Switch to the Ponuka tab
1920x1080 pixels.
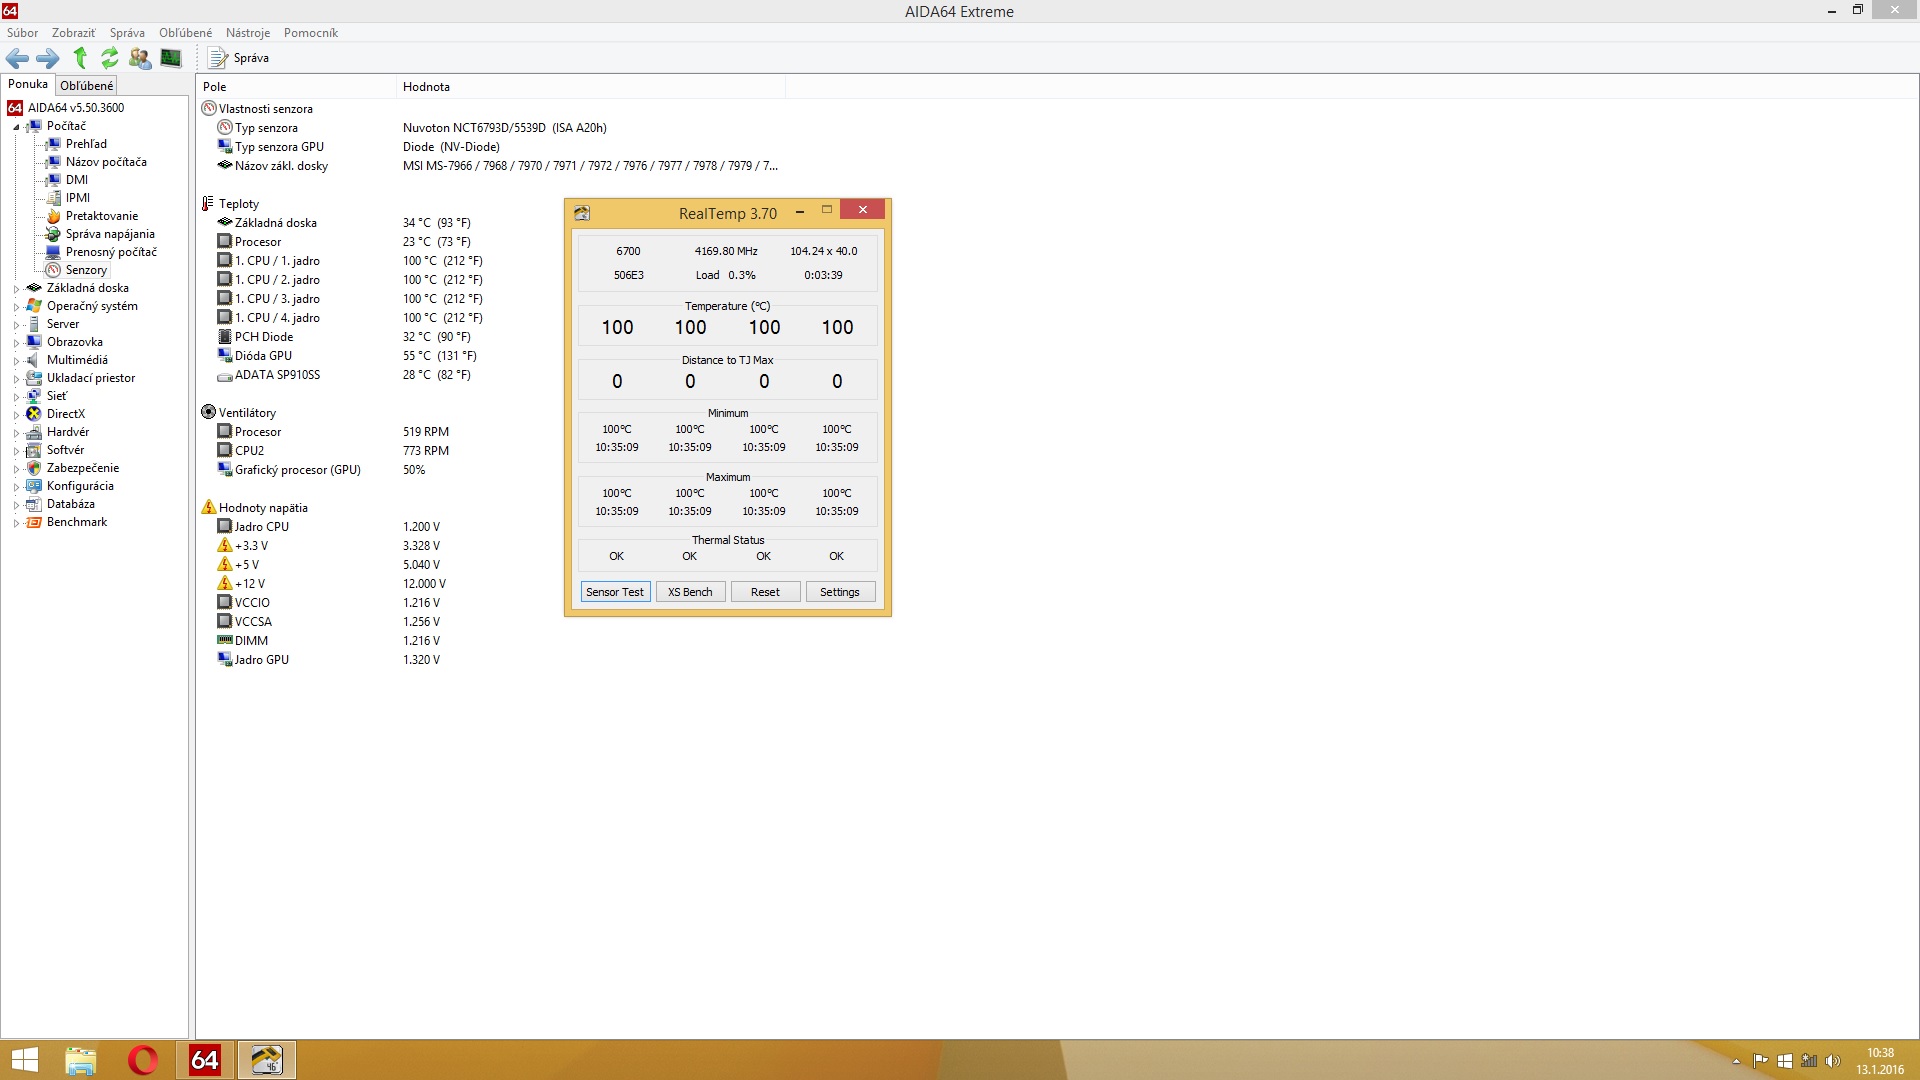pyautogui.click(x=28, y=85)
